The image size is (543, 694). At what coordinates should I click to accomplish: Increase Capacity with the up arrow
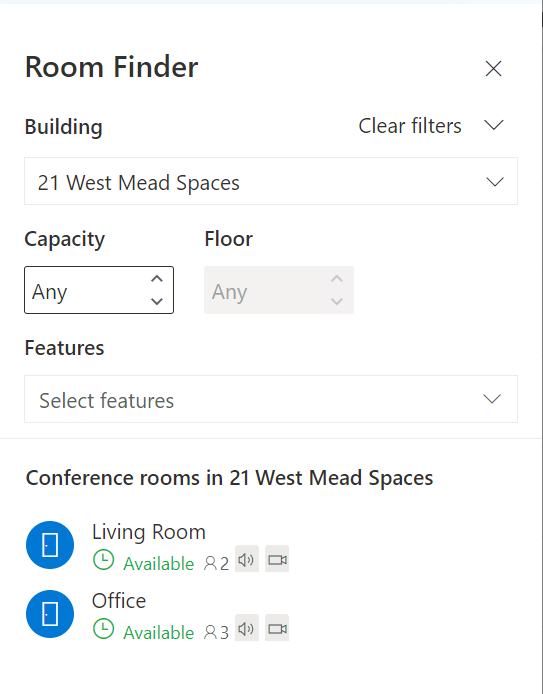157,279
